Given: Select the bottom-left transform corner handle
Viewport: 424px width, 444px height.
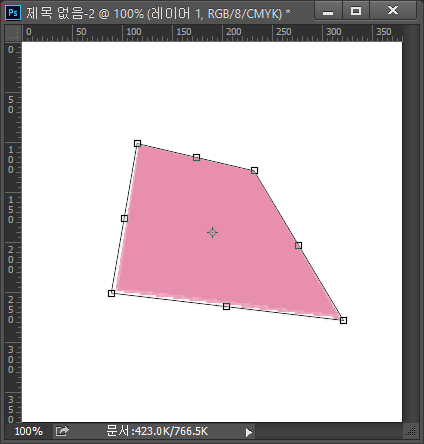Looking at the screenshot, I should click(112, 293).
